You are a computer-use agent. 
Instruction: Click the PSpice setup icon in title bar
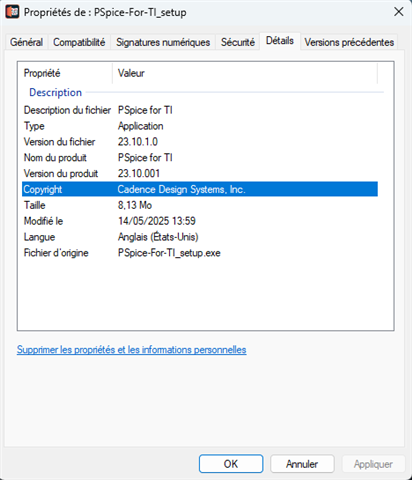point(12,12)
